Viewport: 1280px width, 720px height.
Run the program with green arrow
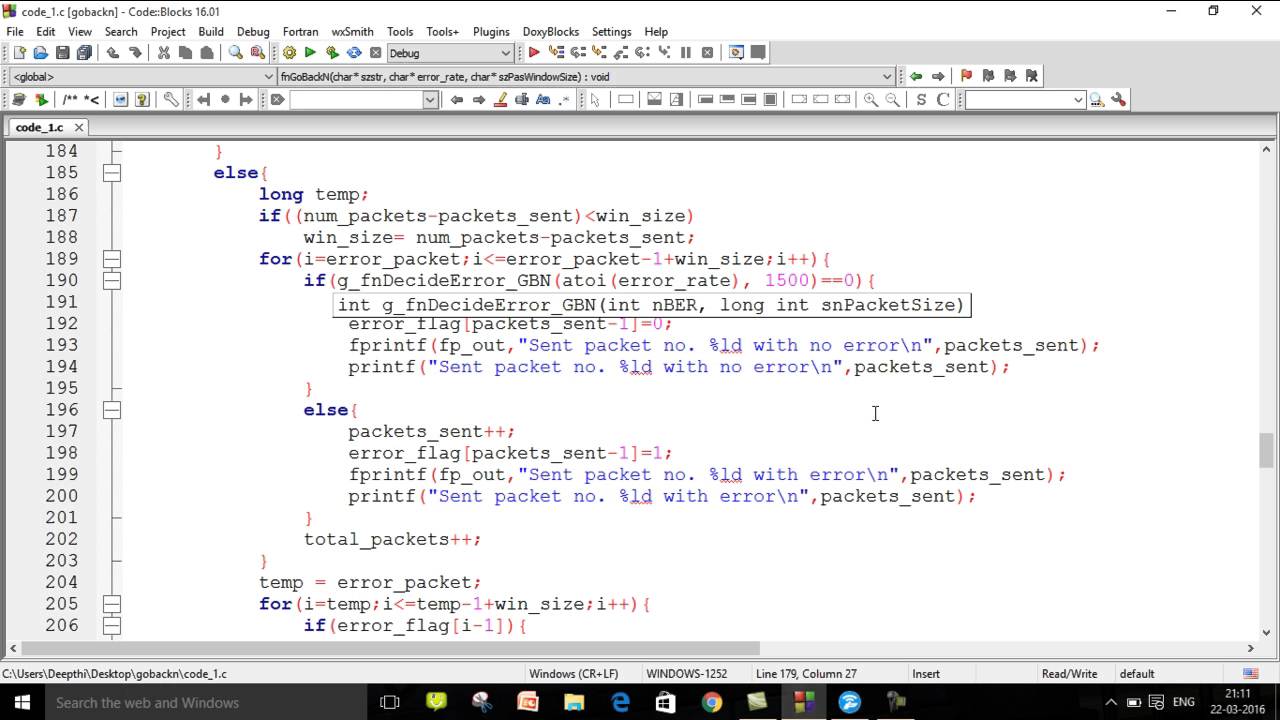pyautogui.click(x=310, y=53)
